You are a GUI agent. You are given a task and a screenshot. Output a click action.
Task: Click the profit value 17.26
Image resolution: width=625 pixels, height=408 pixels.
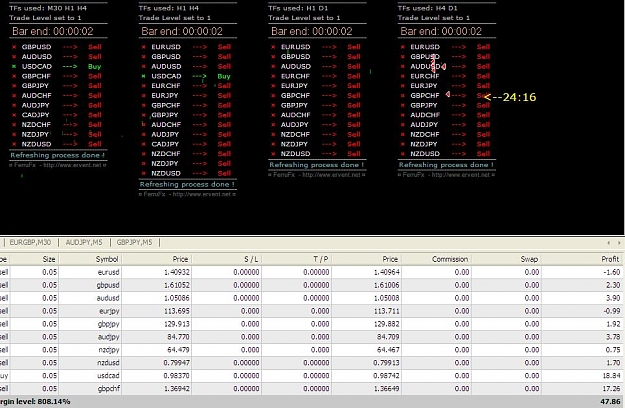tap(612, 388)
